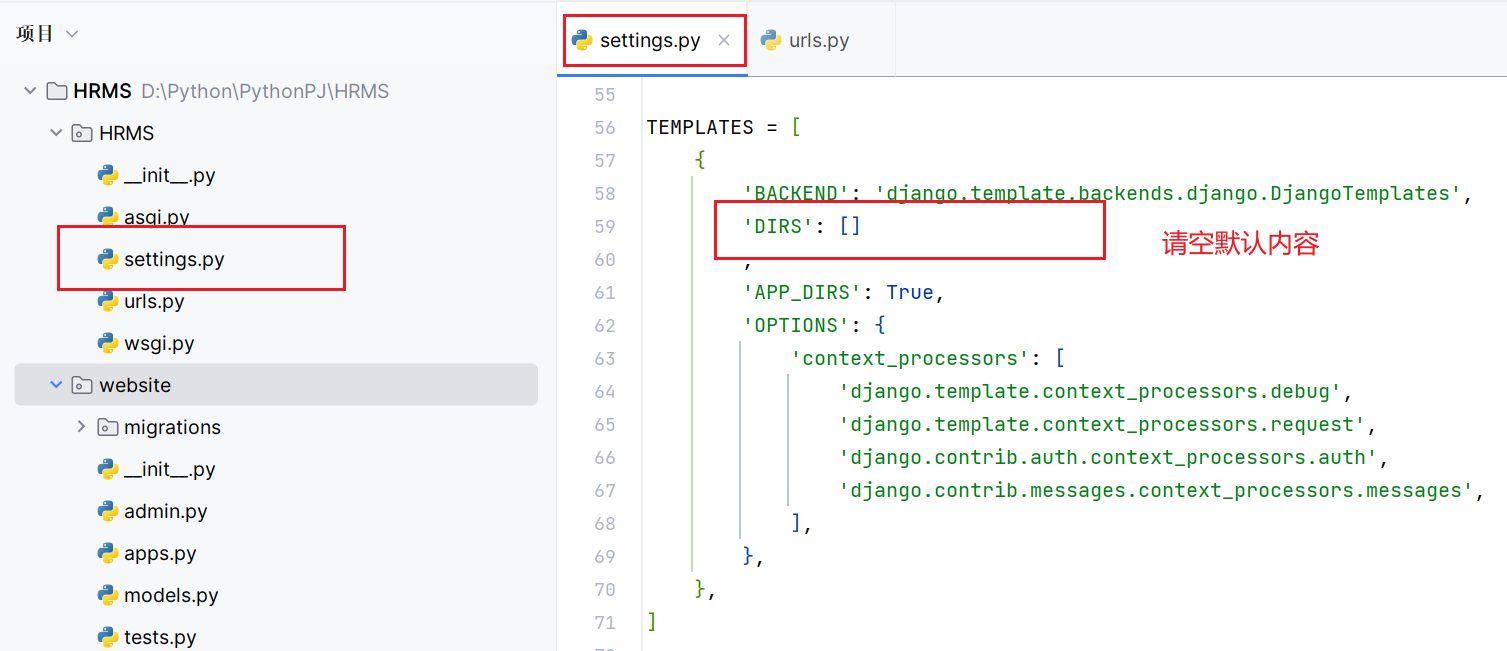
Task: Collapse the HRMS project root node
Action: click(x=29, y=91)
